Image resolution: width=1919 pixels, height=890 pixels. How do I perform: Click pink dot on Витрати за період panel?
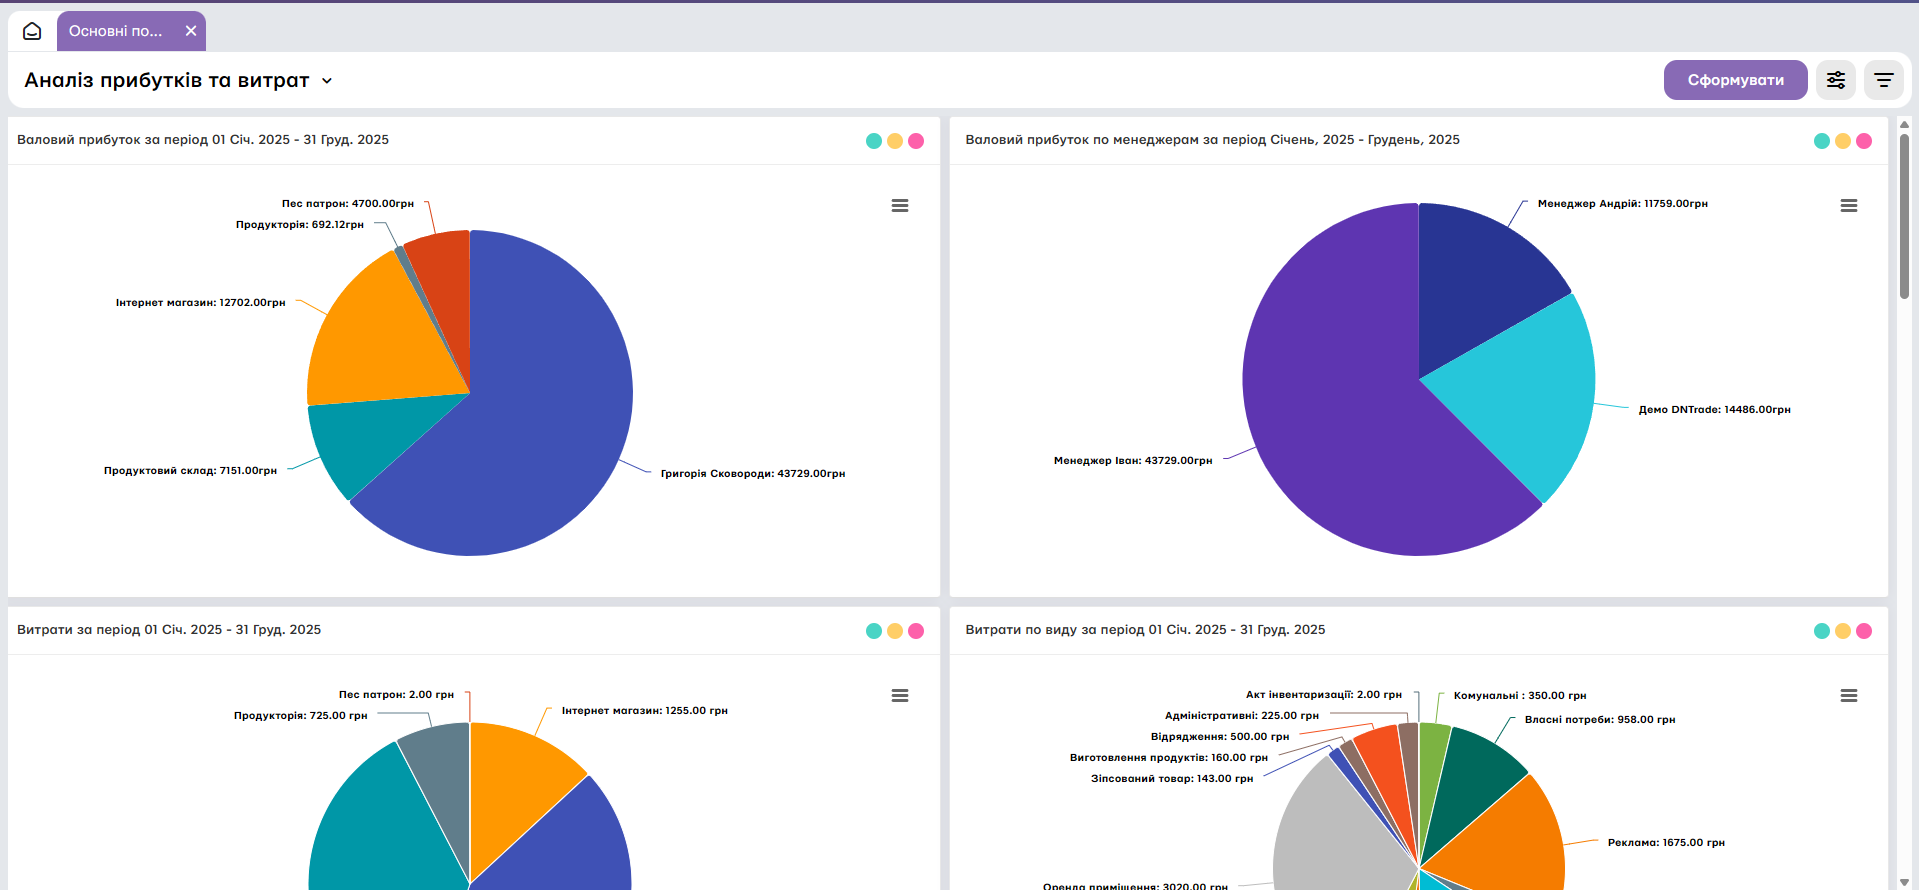pyautogui.click(x=916, y=631)
